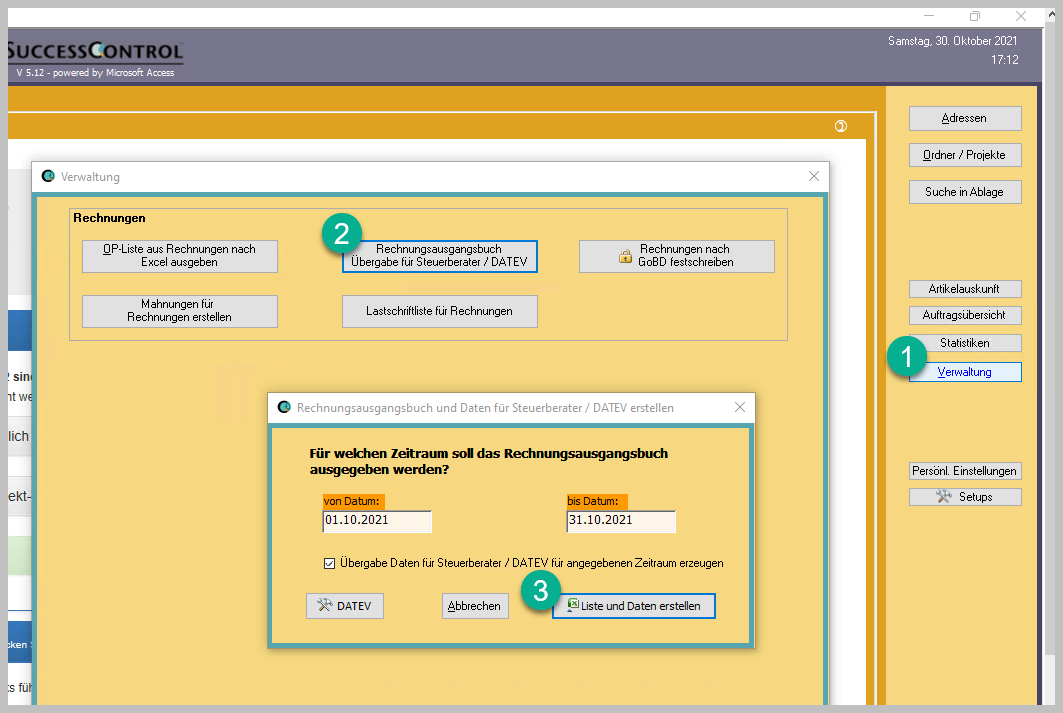1063x713 pixels.
Task: Close the Rechnungsausgangsbuch dialog
Action: (x=740, y=408)
